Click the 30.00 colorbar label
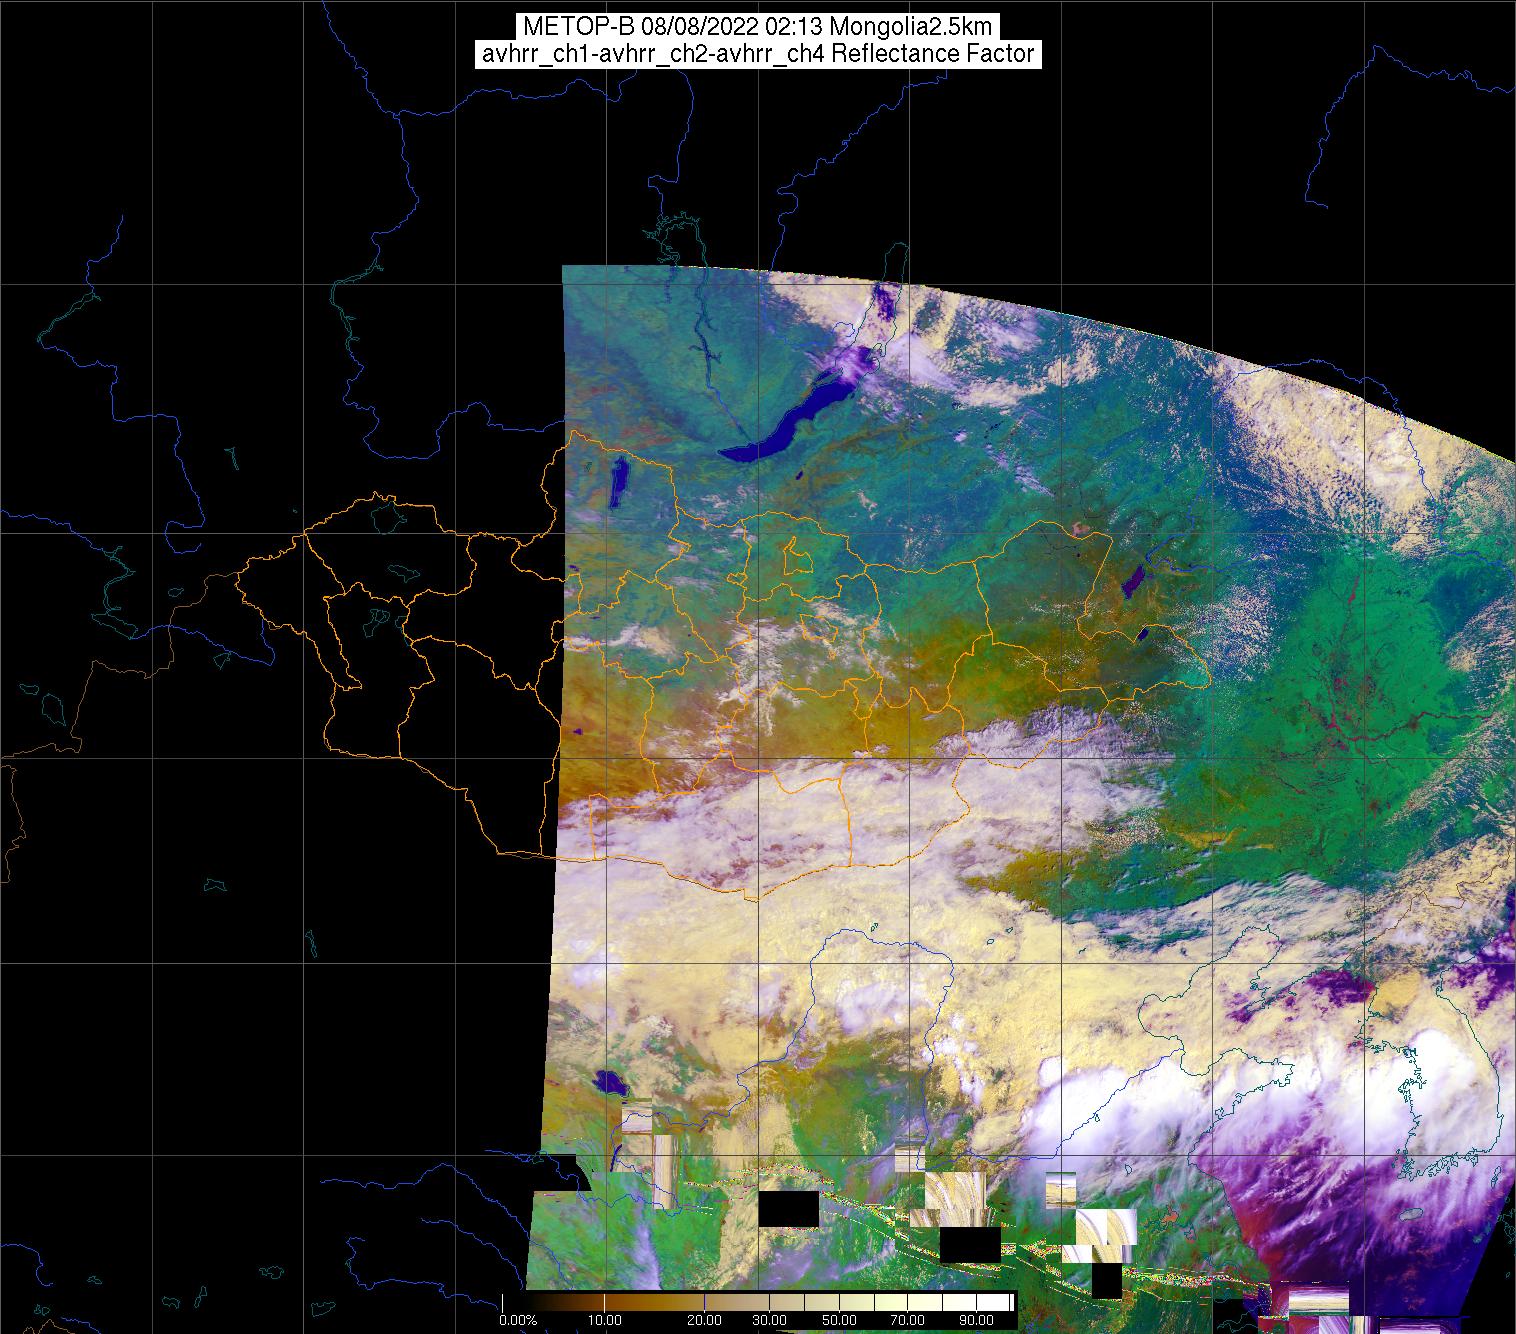1516x1334 pixels. [769, 1320]
